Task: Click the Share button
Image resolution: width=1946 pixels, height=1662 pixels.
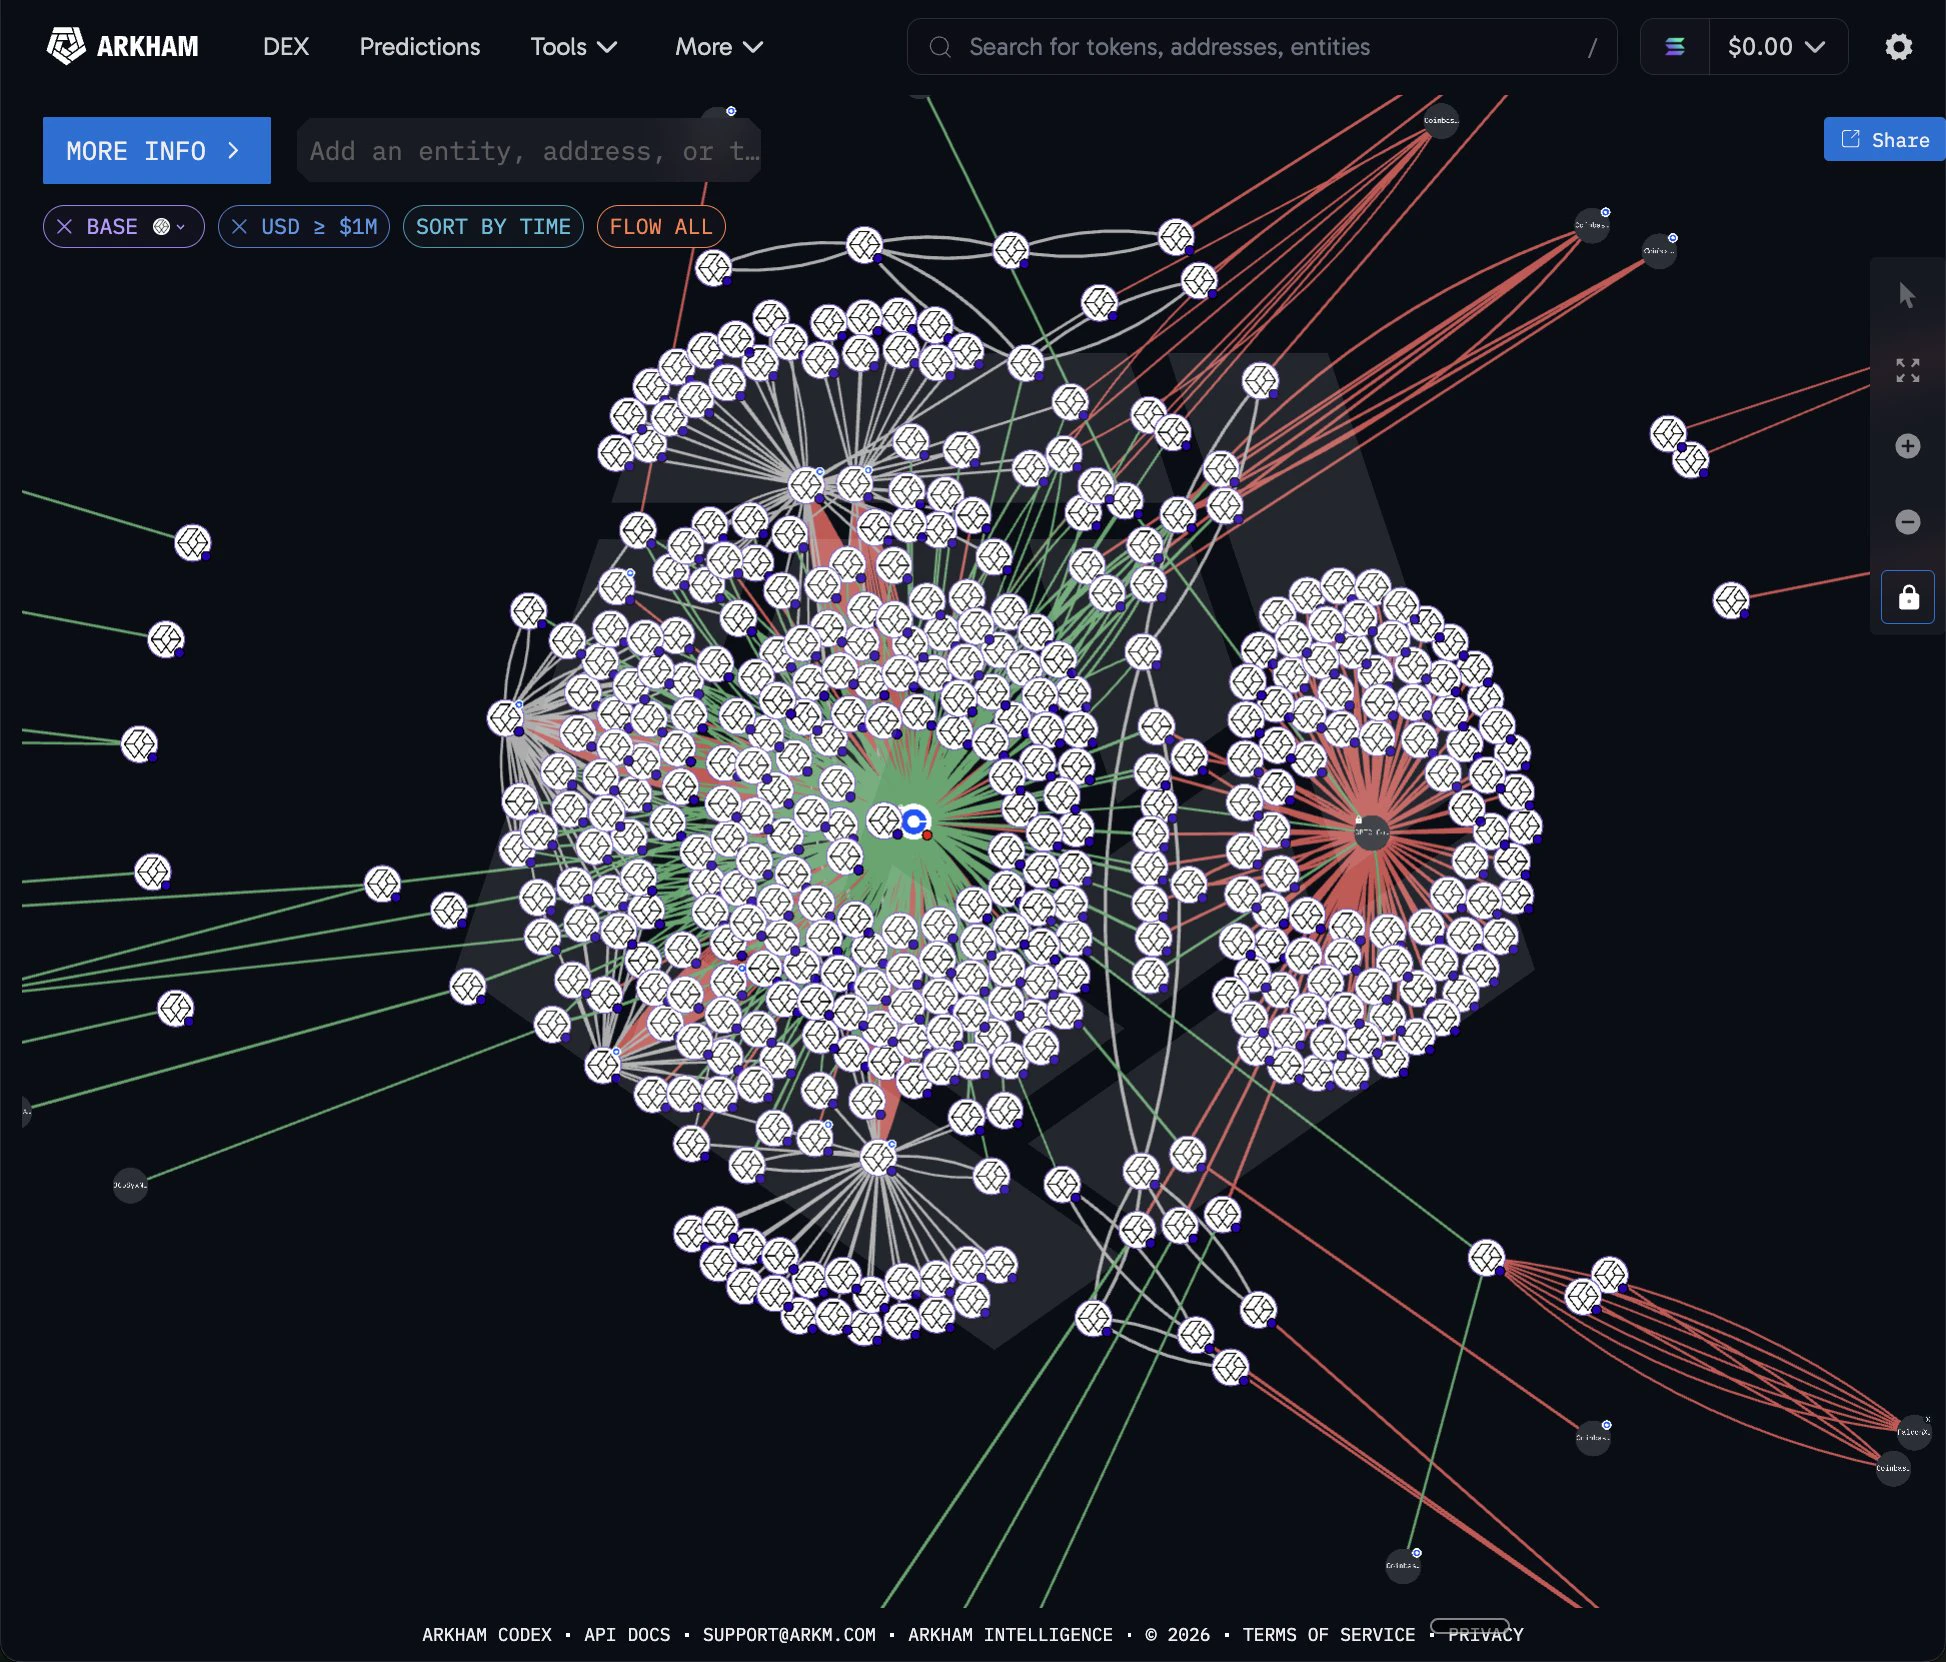Action: [1884, 139]
